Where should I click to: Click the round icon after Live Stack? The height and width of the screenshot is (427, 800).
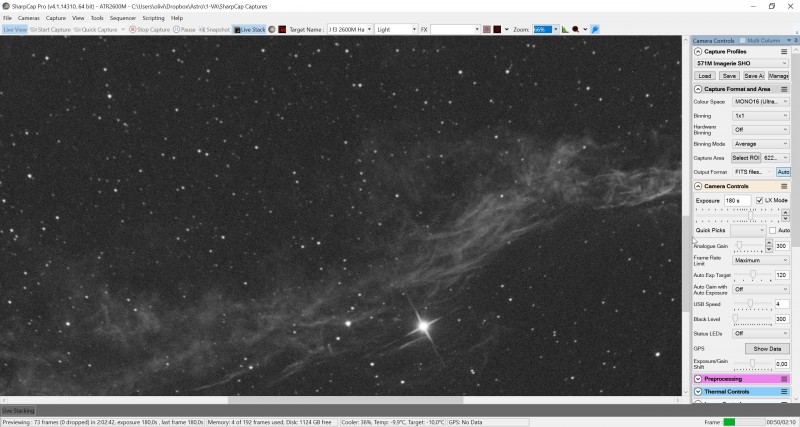[272, 30]
